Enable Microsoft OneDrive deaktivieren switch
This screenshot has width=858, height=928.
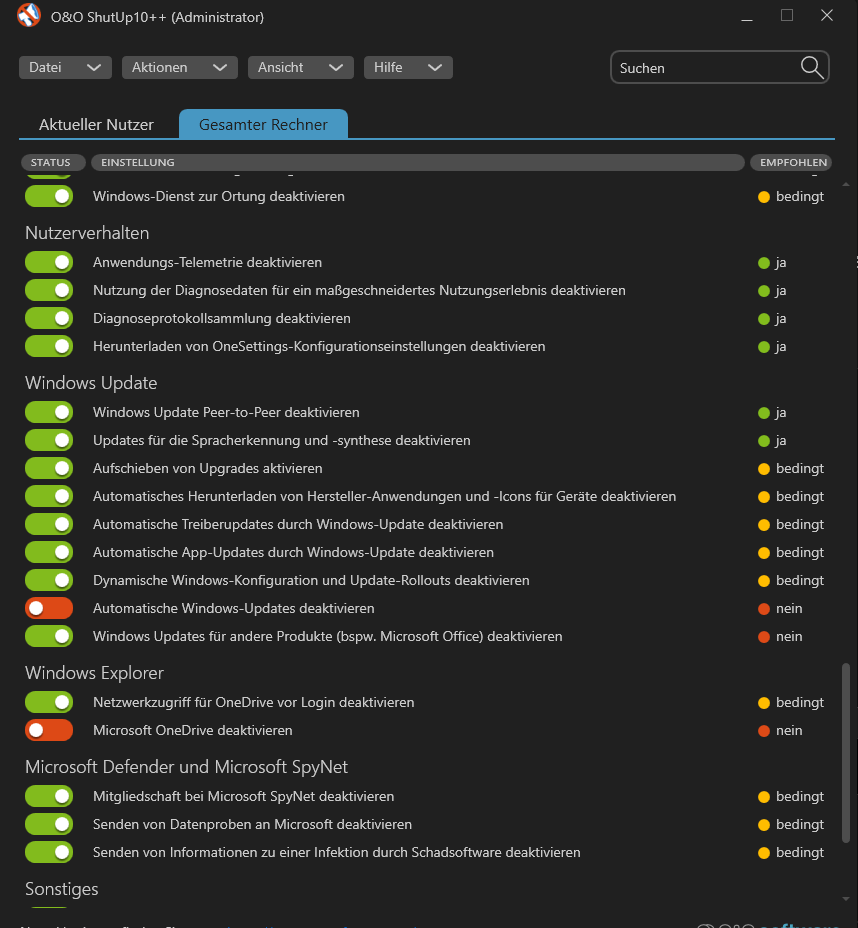(49, 730)
